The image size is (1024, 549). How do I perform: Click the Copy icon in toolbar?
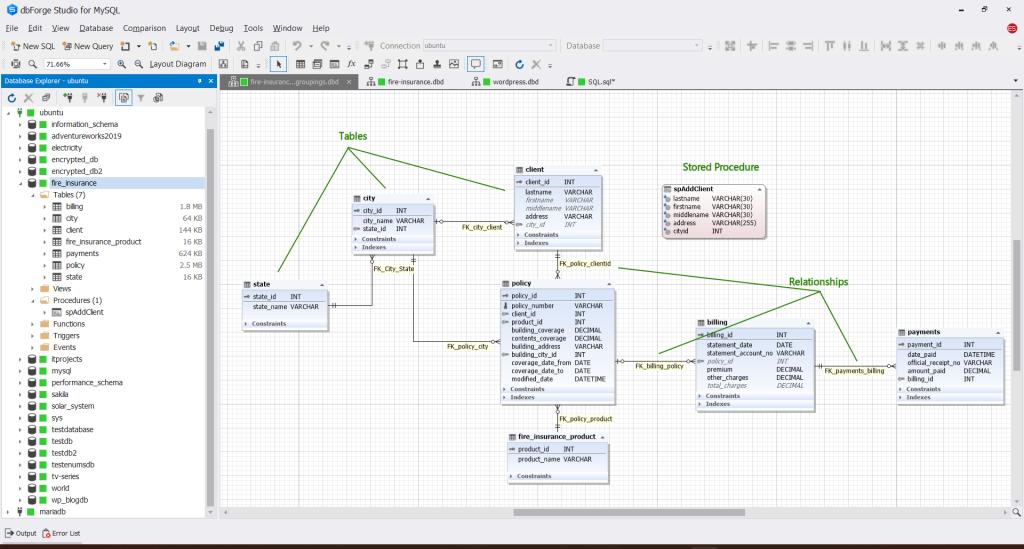click(x=258, y=46)
